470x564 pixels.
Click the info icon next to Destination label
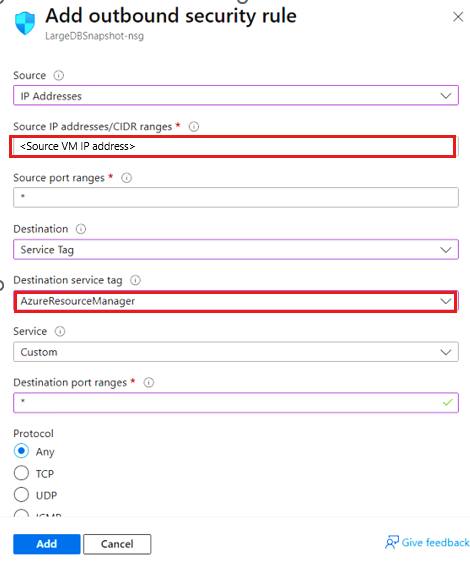pos(81,229)
